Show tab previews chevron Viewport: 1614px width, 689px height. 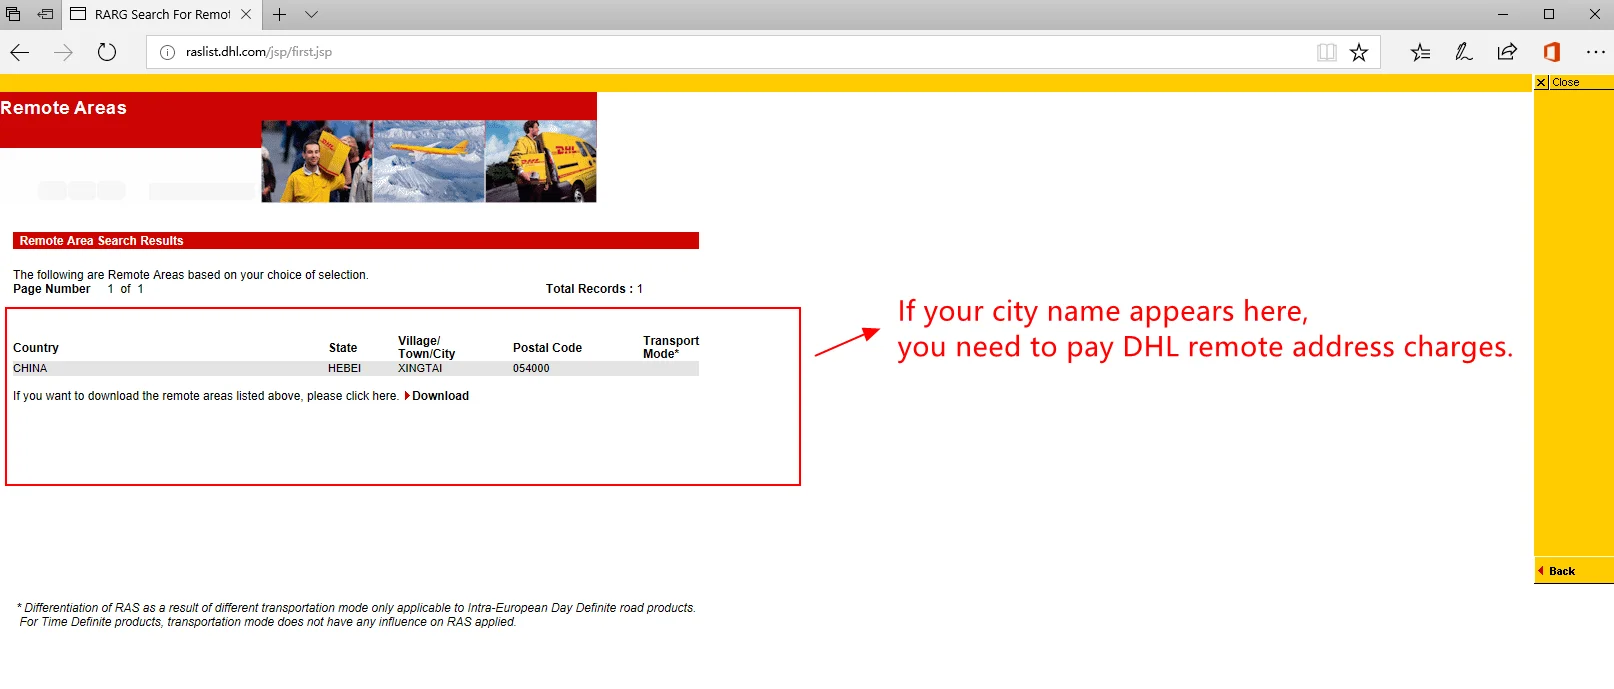pyautogui.click(x=312, y=14)
